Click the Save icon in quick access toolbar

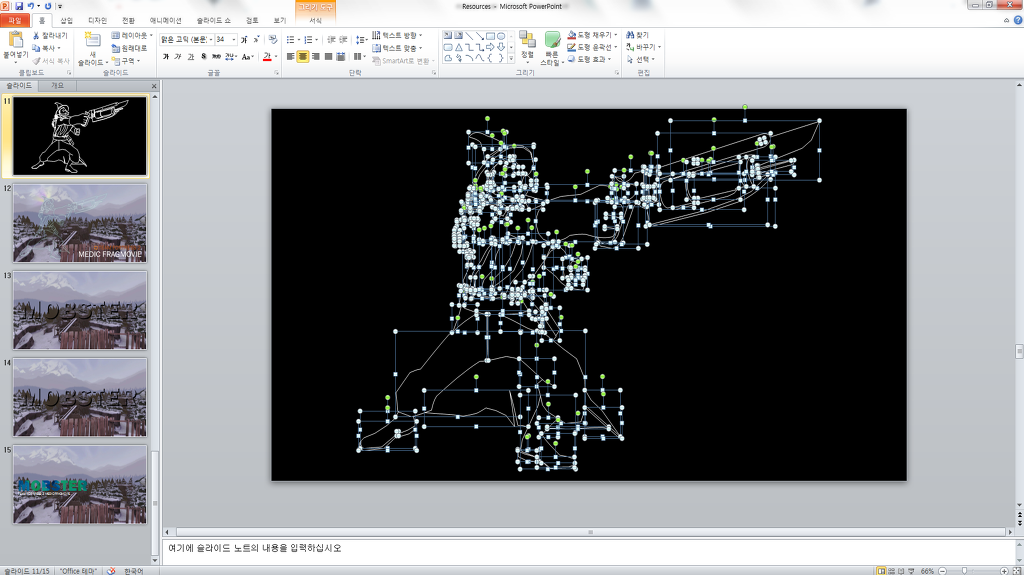pos(18,6)
